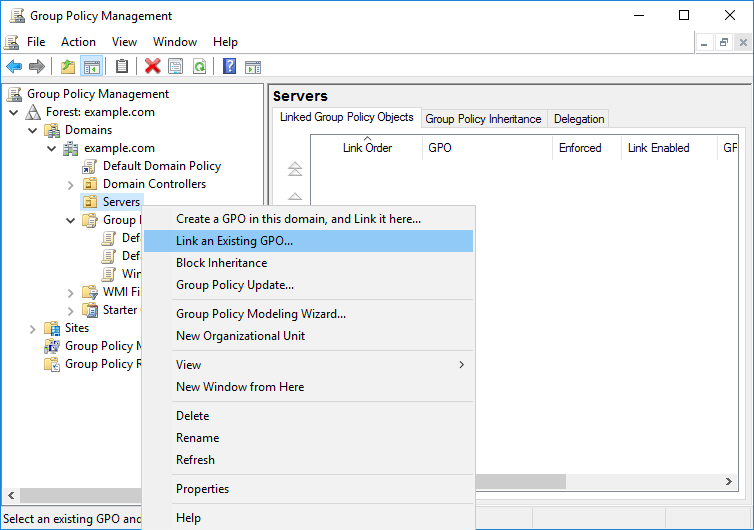The width and height of the screenshot is (754, 530).
Task: Click the red X Delete toolbar icon
Action: 152,66
